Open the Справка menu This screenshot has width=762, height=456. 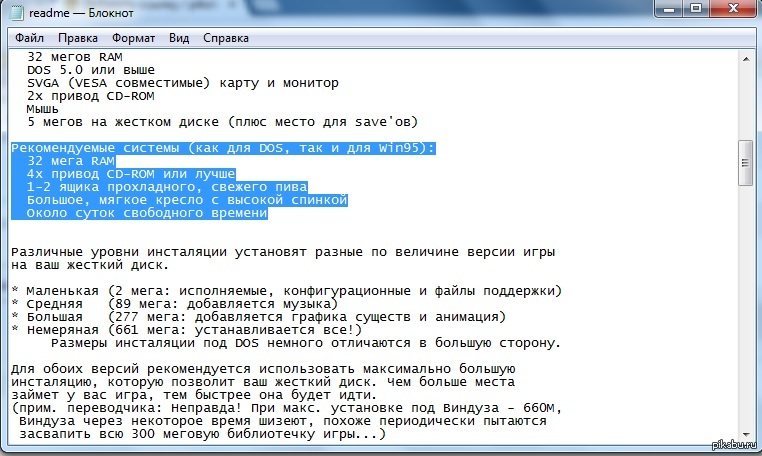point(226,38)
